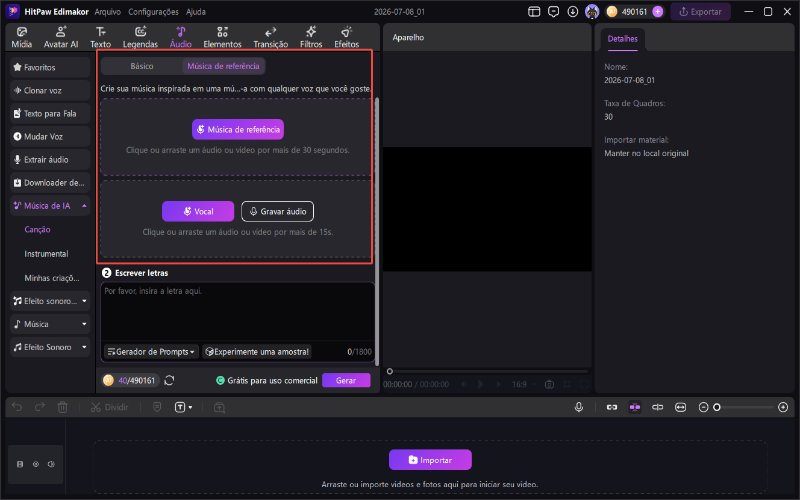Click the redo arrow
The image size is (800, 500).
pyautogui.click(x=40, y=407)
